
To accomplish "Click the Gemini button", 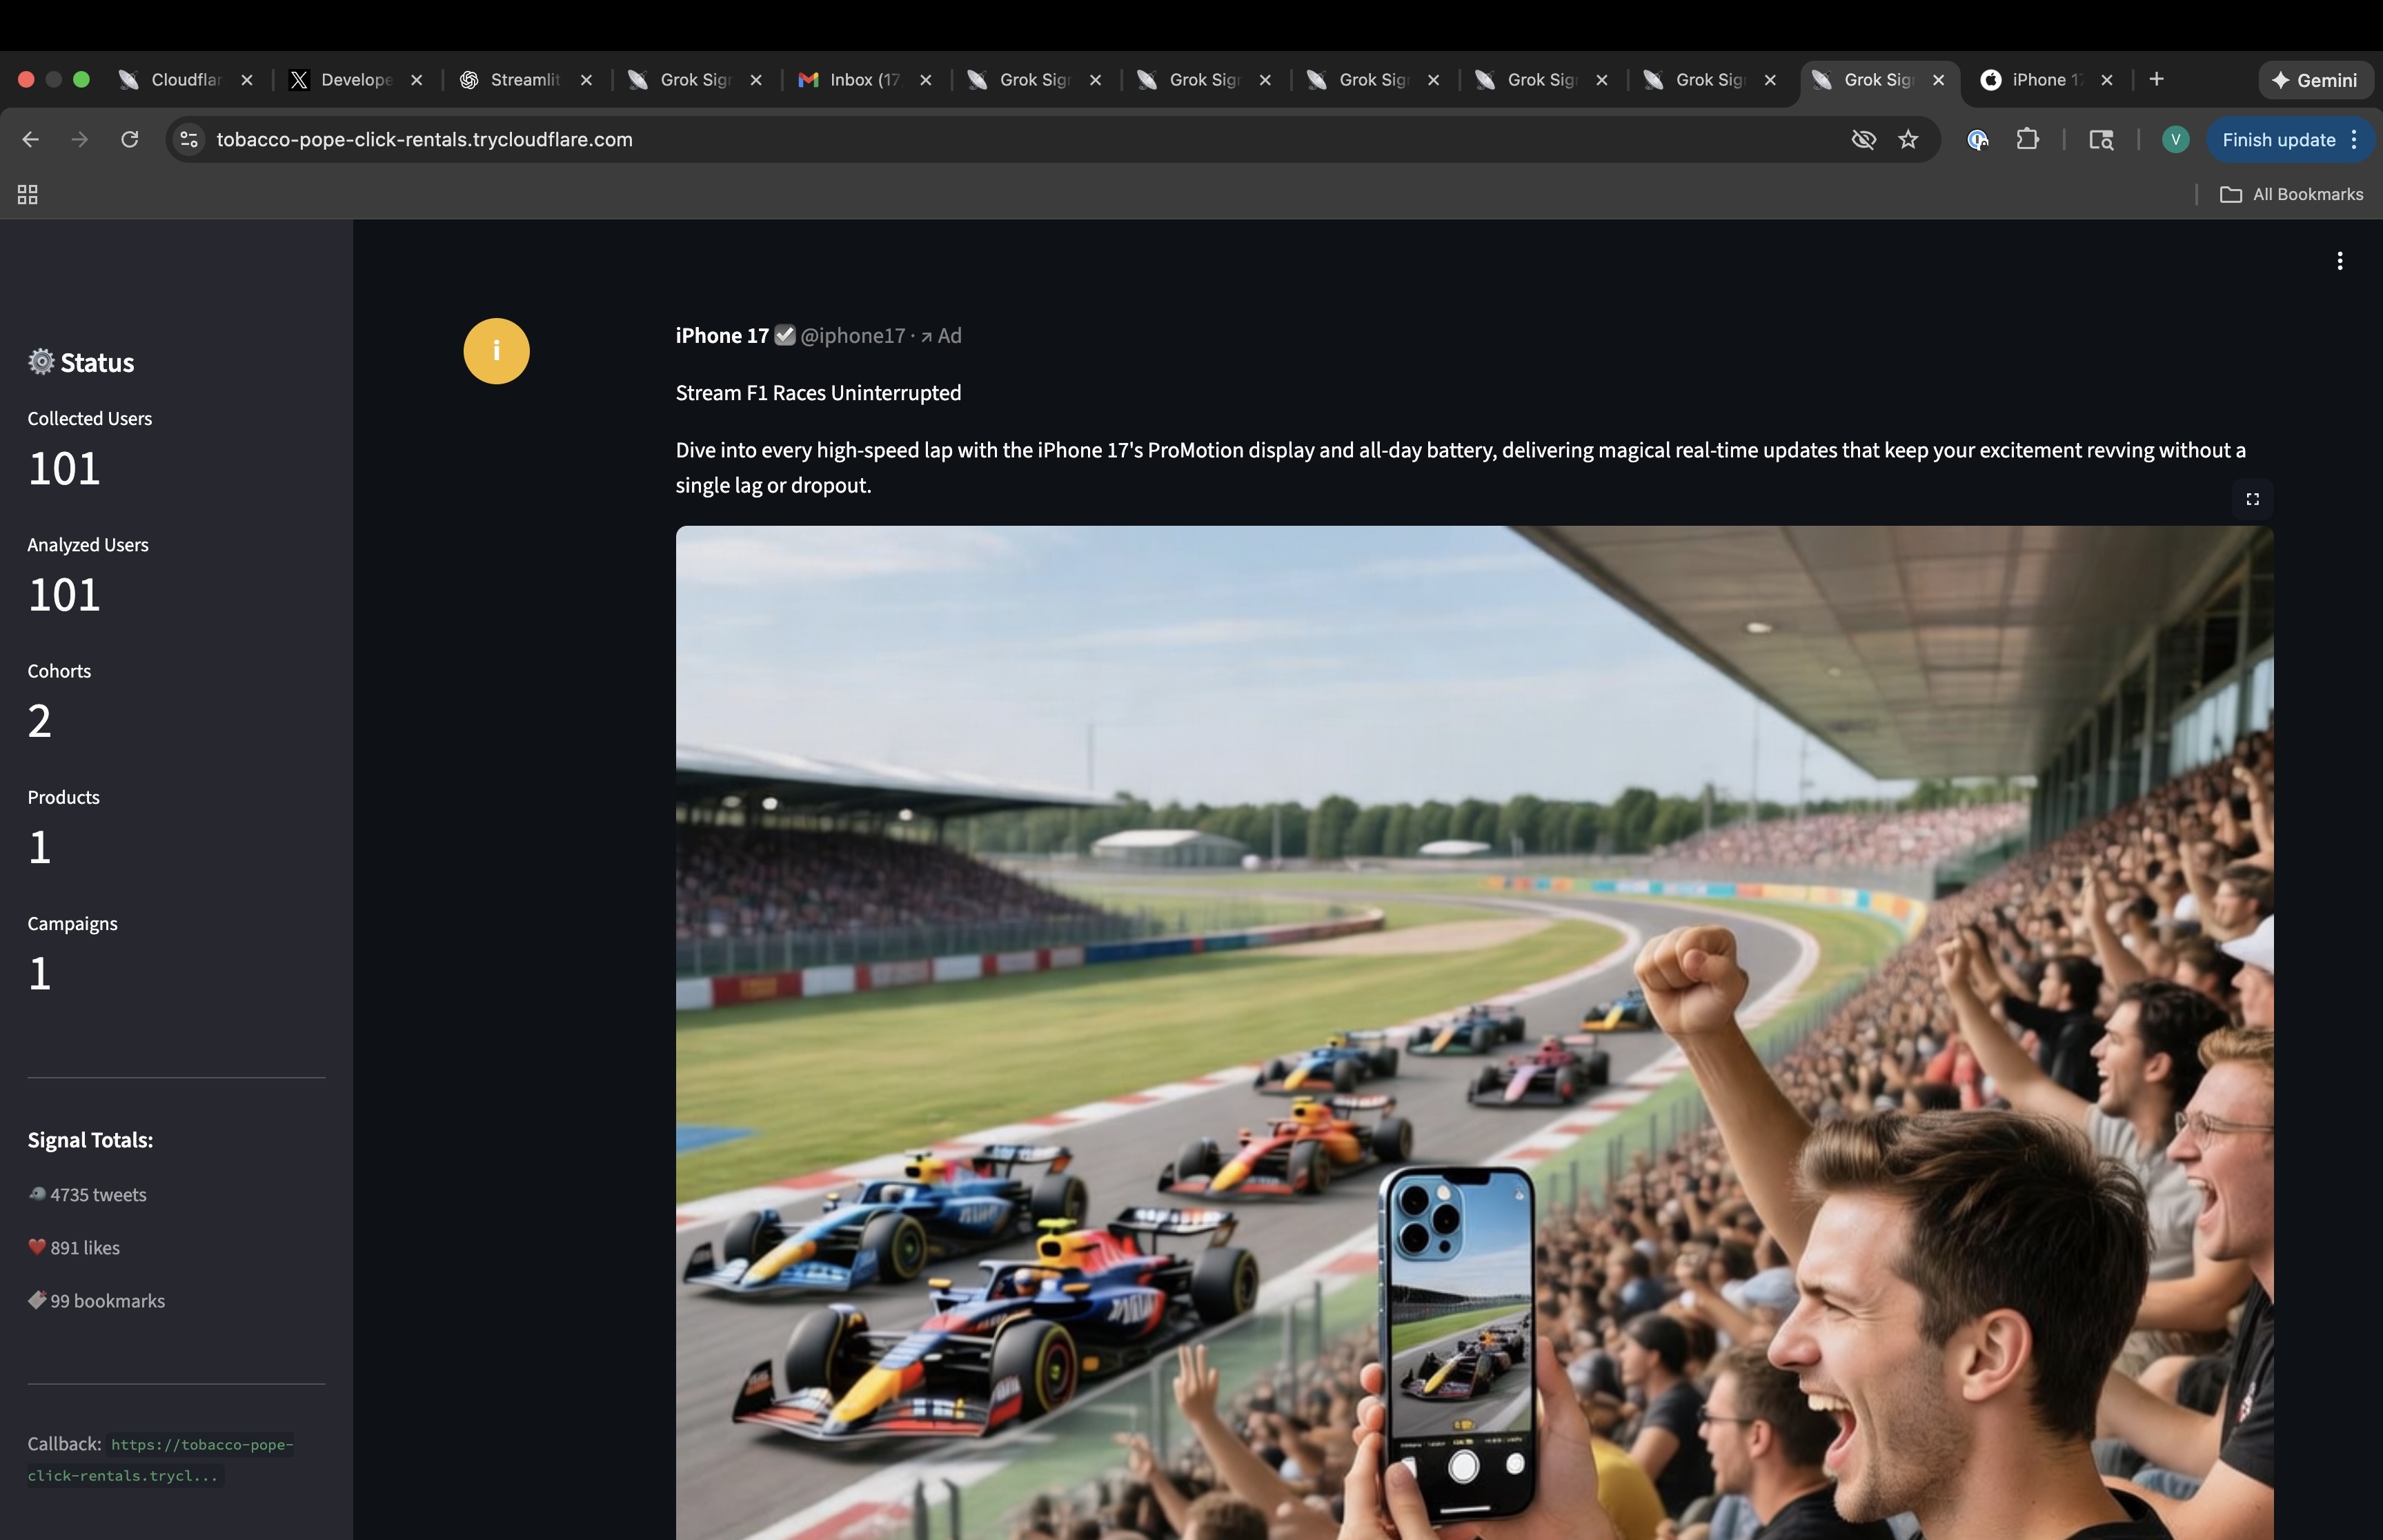I will (2314, 80).
